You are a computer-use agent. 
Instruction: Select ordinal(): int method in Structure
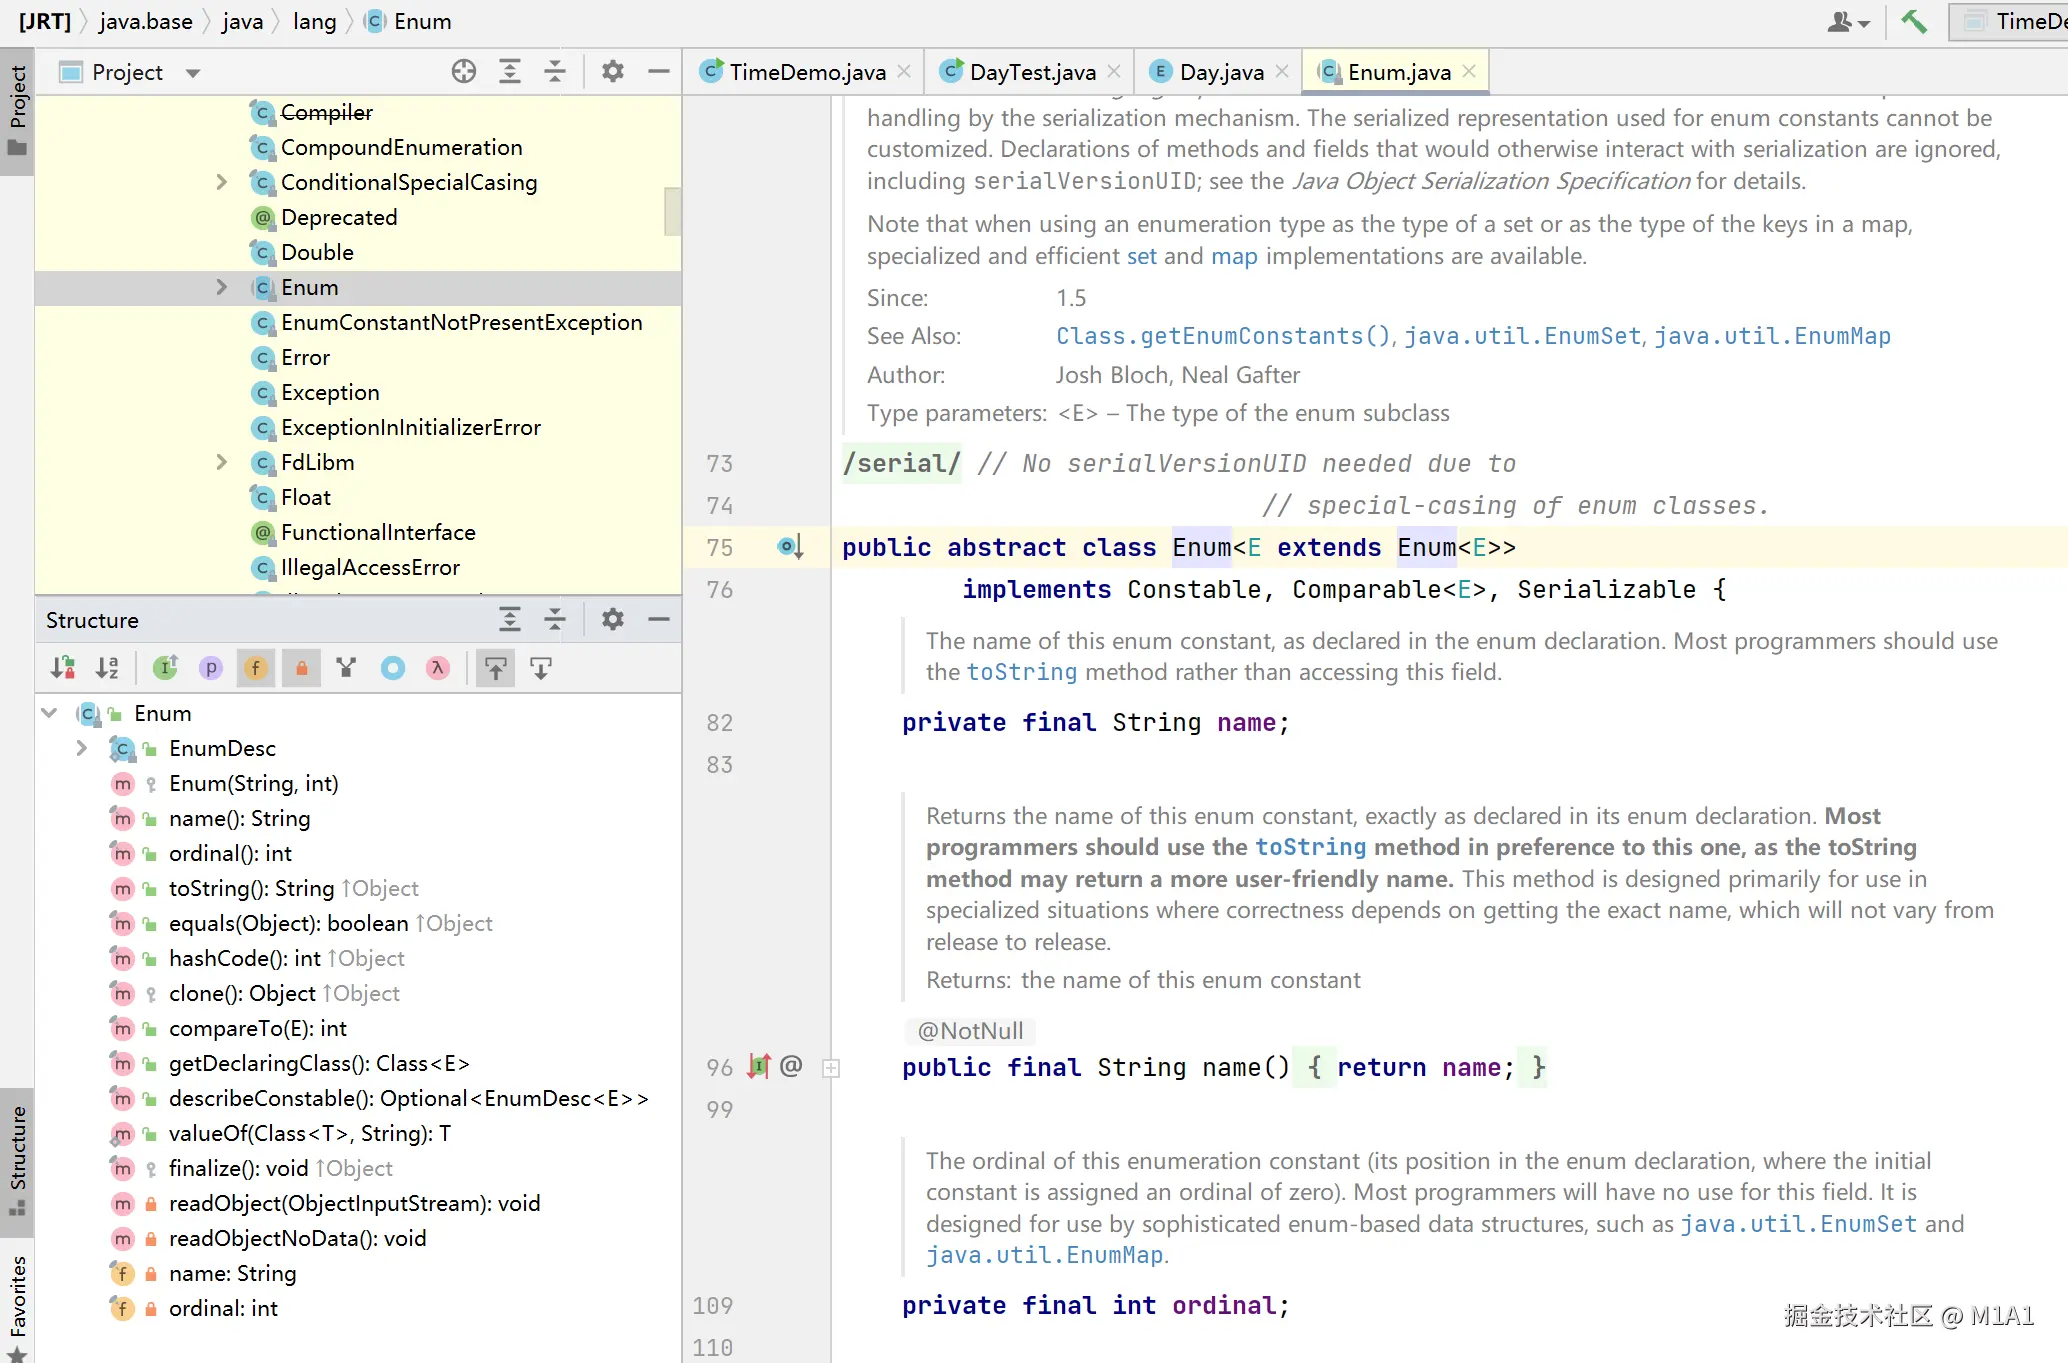(x=230, y=853)
